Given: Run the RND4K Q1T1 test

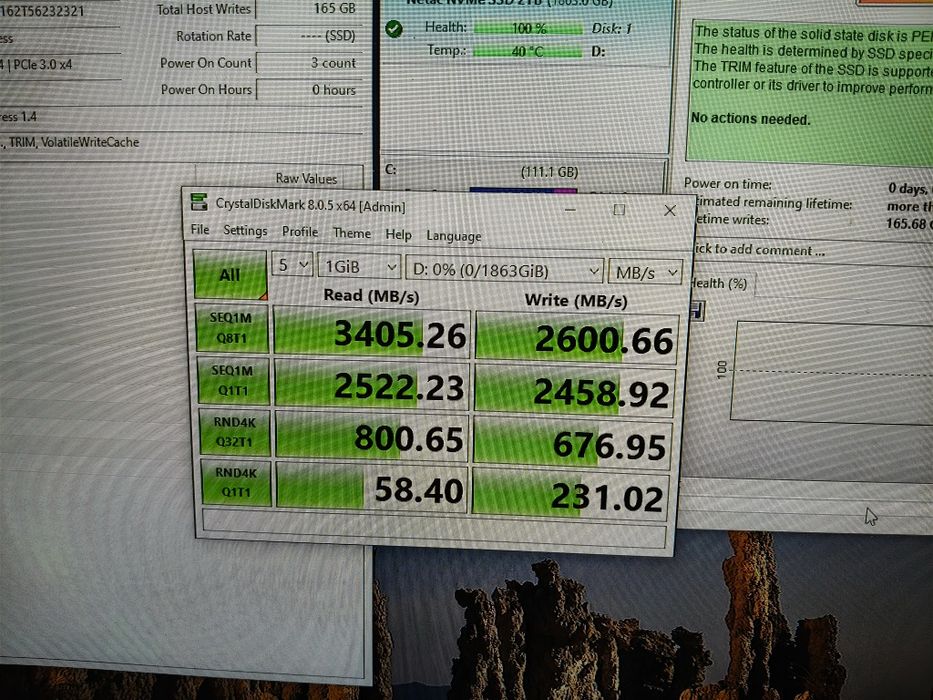Looking at the screenshot, I should [236, 482].
